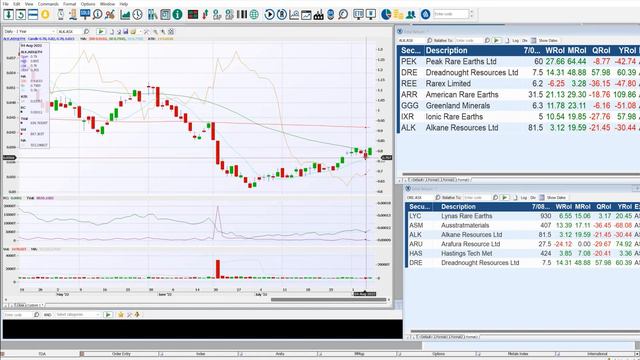640x360 pixels.
Task: Click the Enter code field in main toolbar
Action: click(451, 14)
